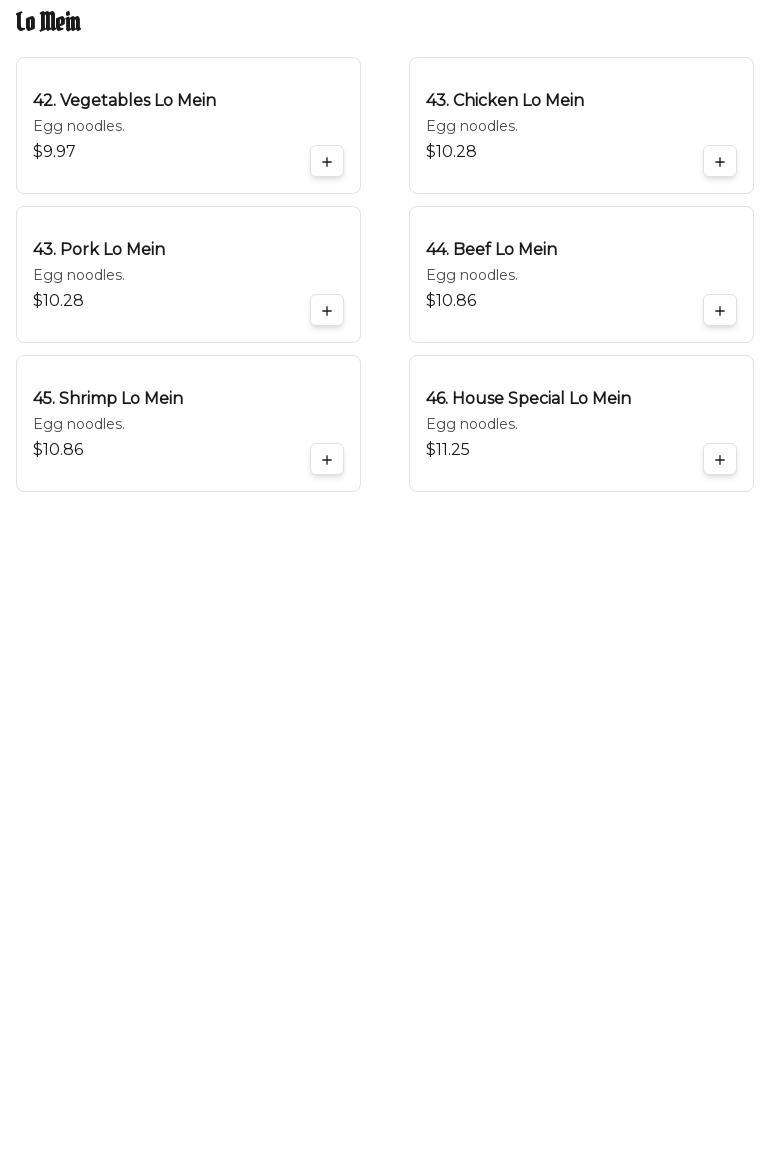
Task: Click the 43. Pork Lo Mein name
Action: [x=99, y=250]
